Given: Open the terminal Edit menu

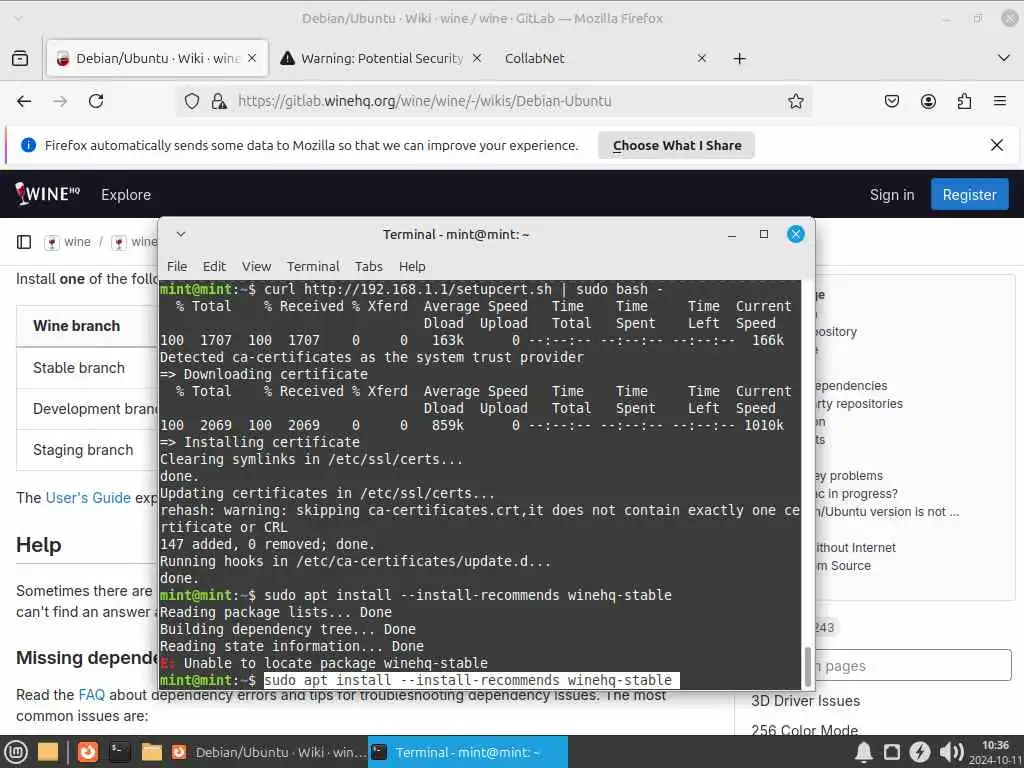Looking at the screenshot, I should [214, 266].
